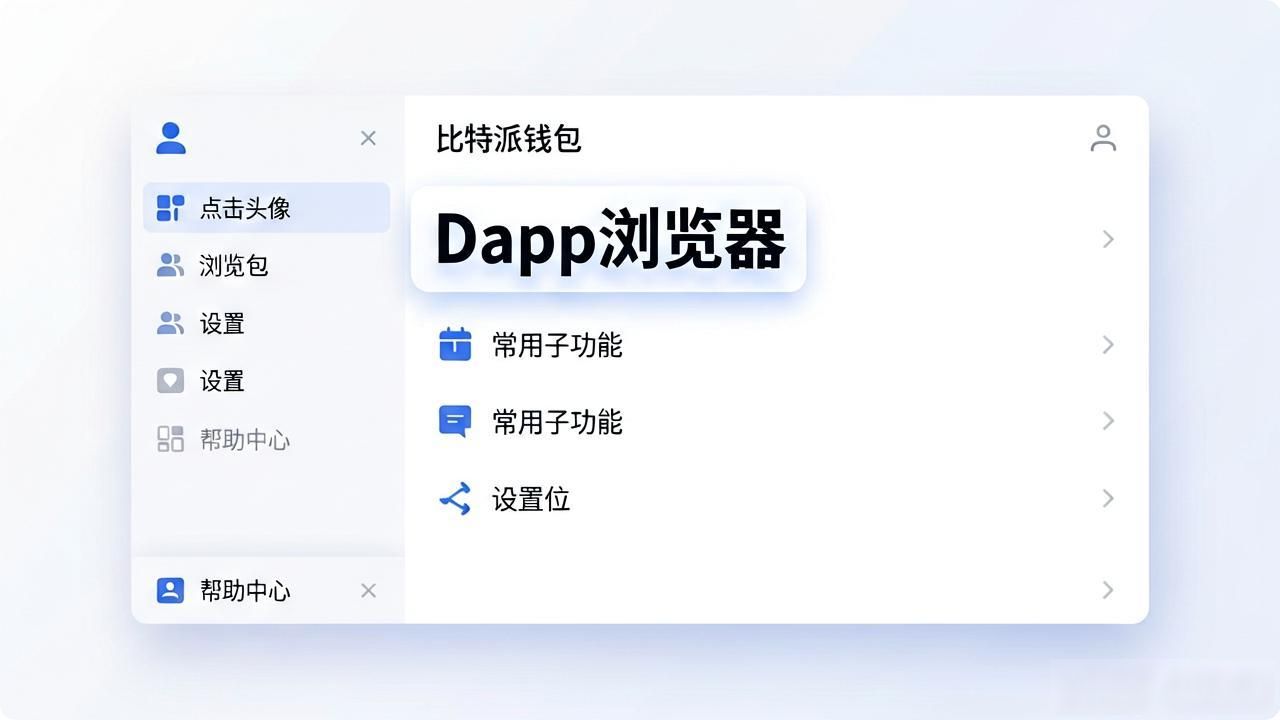Expand the 设置位 row chevron

[1108, 498]
